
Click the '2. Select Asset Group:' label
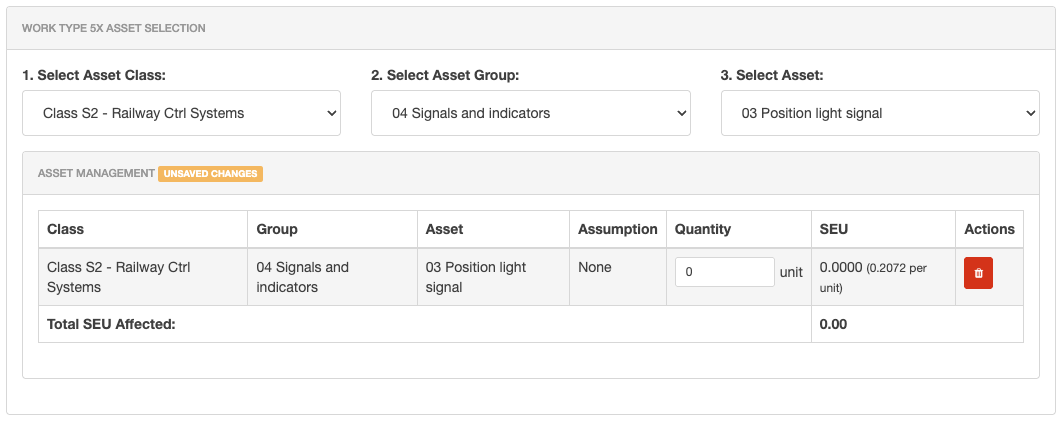point(445,75)
